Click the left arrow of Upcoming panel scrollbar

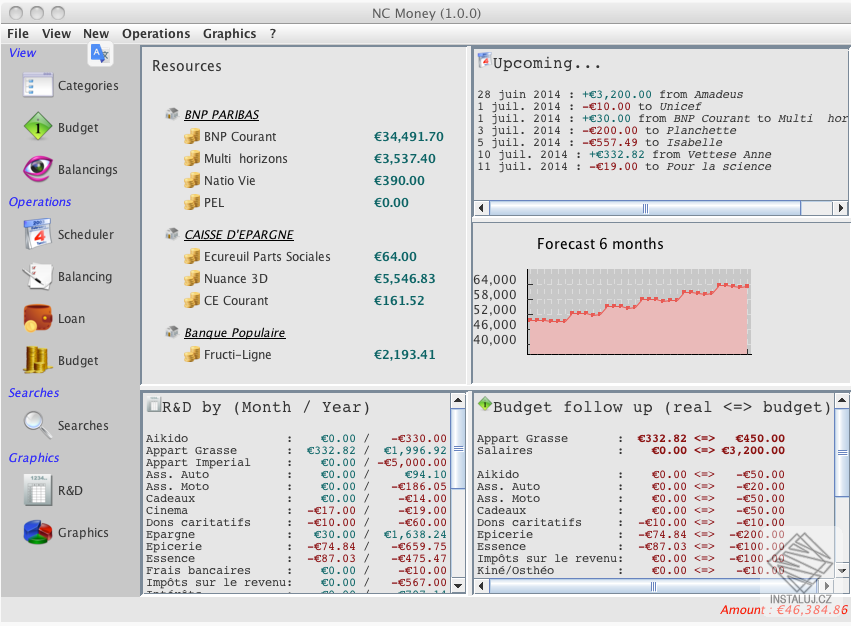pos(481,208)
